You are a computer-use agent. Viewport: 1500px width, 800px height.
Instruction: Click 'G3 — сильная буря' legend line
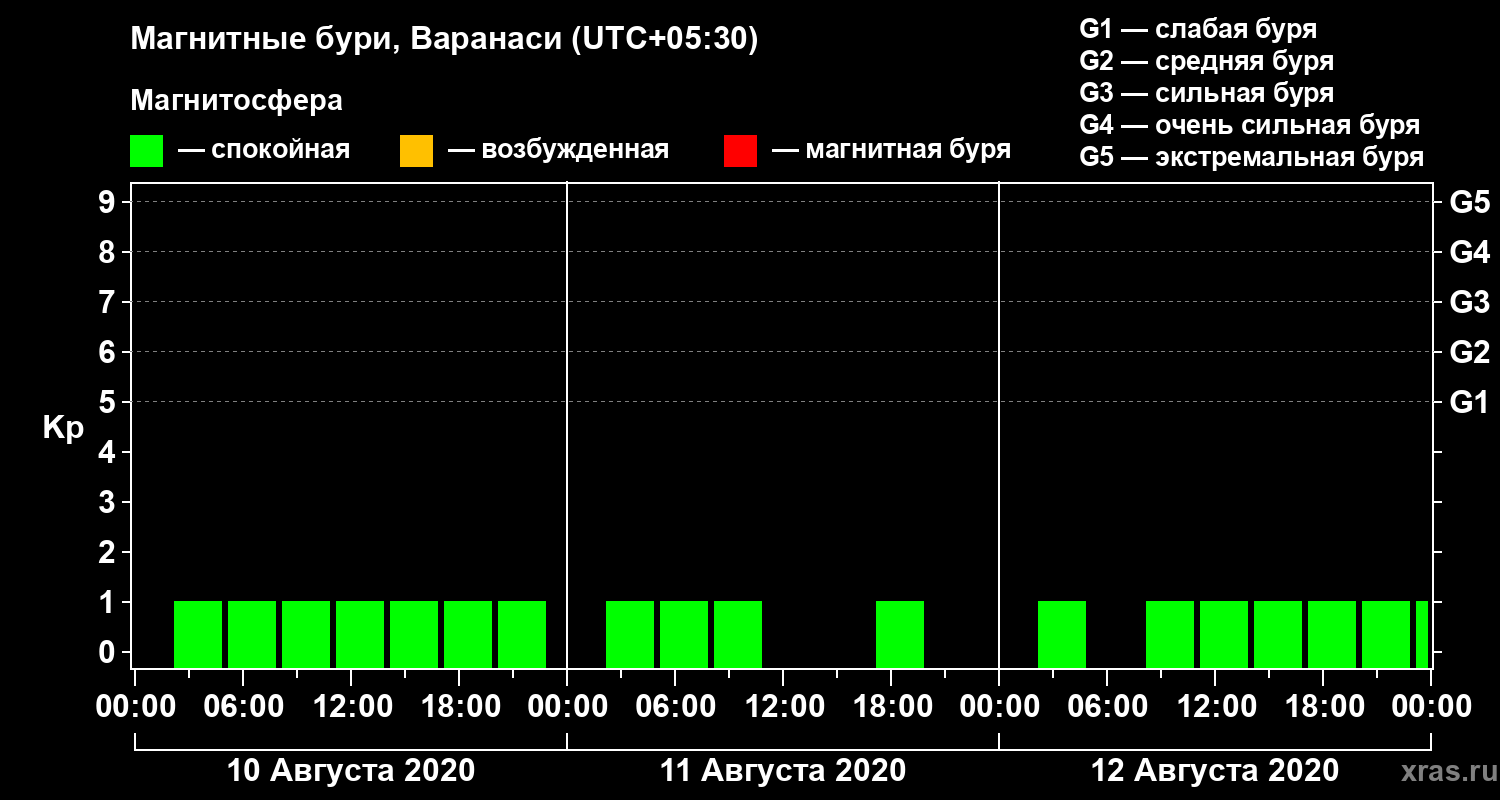1206,93
